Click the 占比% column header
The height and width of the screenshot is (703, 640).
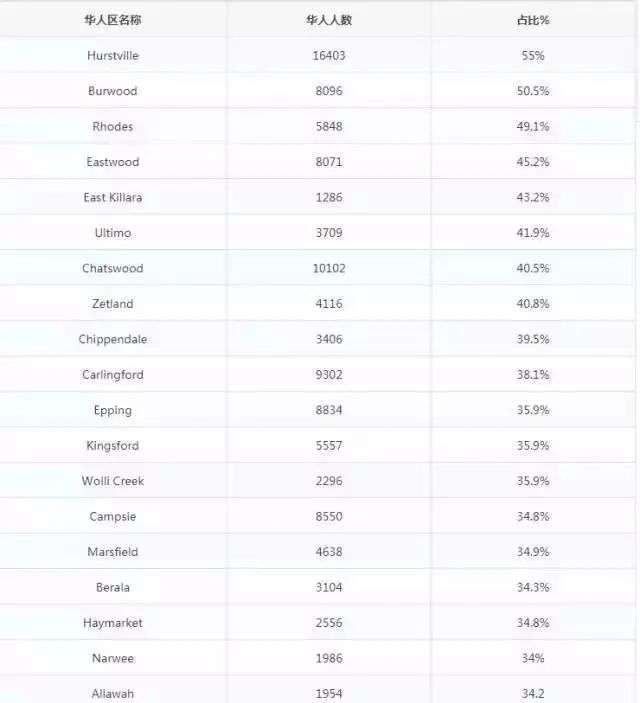tap(533, 20)
